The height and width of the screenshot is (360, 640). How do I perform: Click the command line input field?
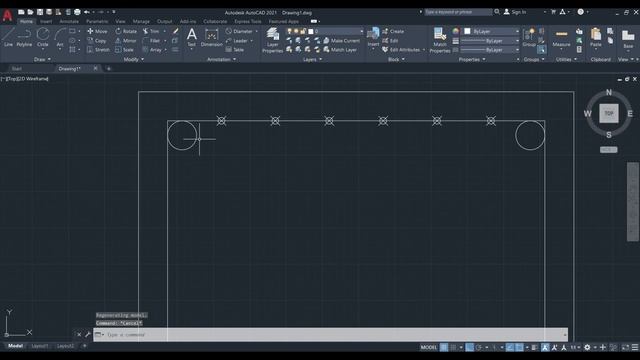click(x=331, y=335)
